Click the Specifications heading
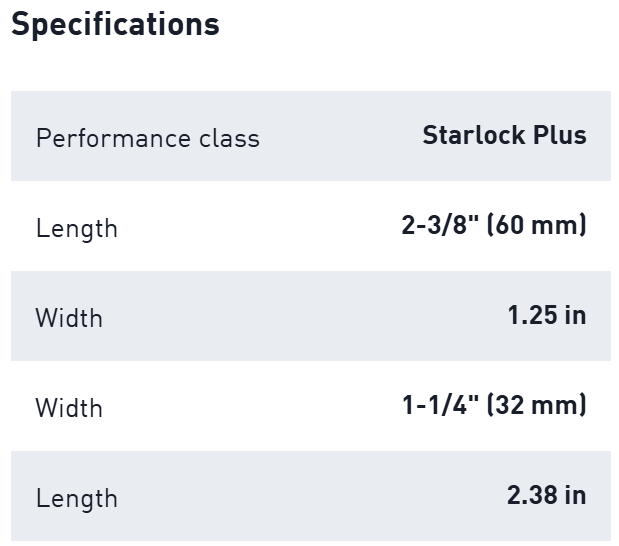The width and height of the screenshot is (619, 546). (115, 25)
